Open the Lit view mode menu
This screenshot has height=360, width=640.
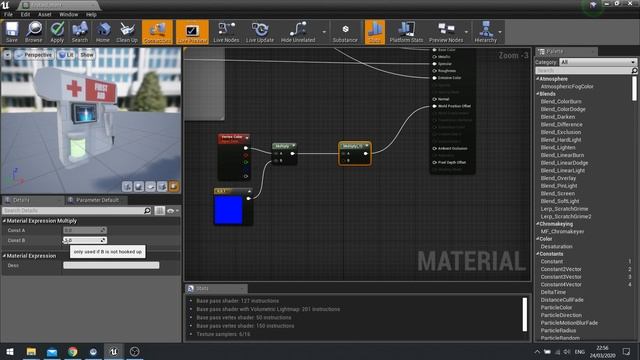(x=66, y=55)
